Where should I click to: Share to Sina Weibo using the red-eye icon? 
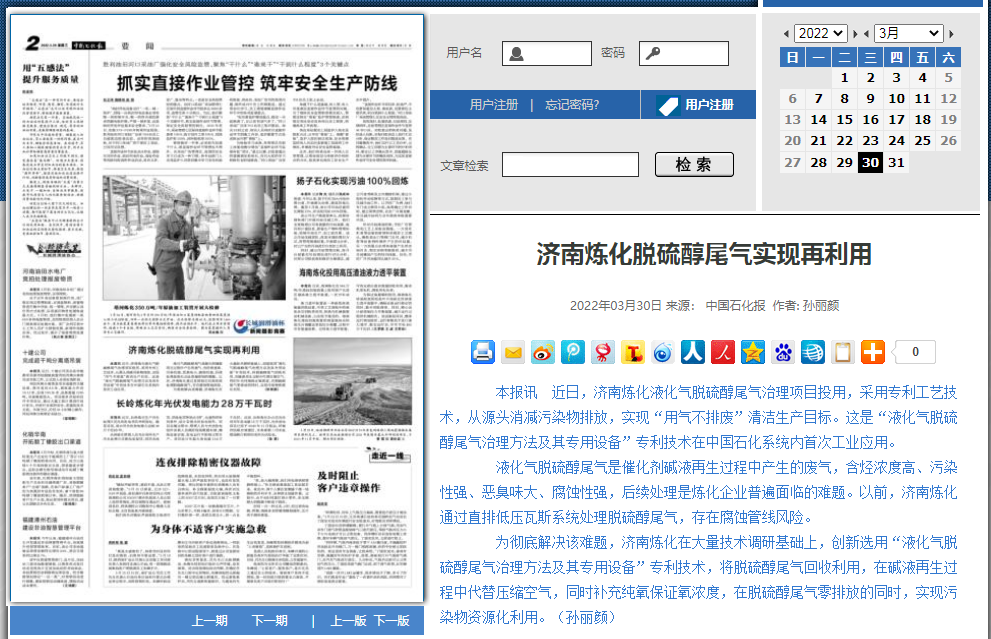tap(543, 352)
